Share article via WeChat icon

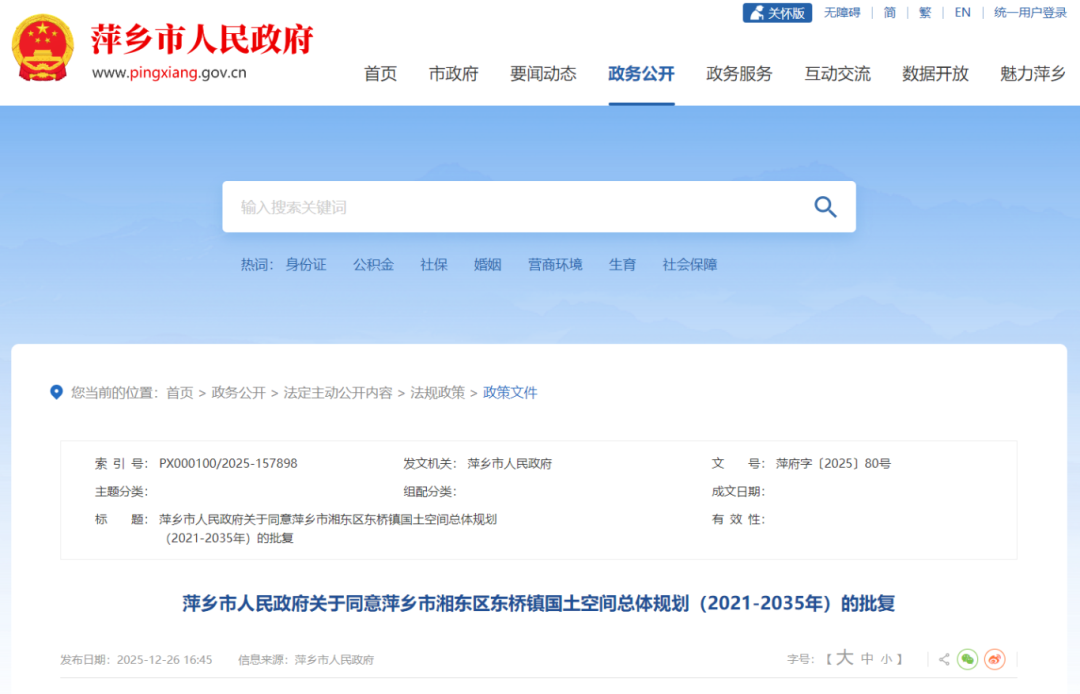click(x=968, y=660)
